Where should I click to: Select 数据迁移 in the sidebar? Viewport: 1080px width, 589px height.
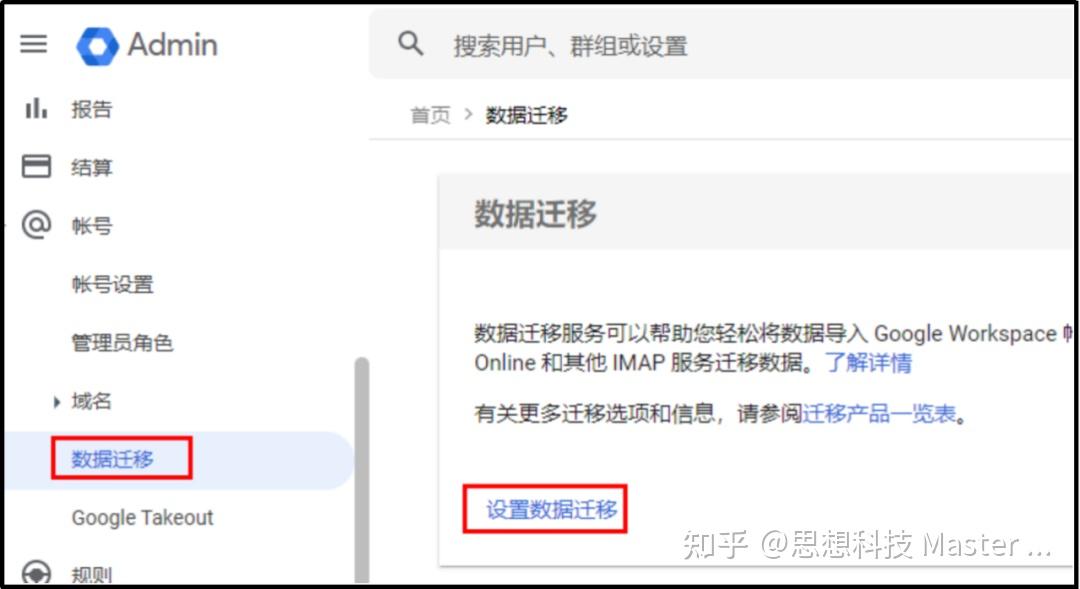[112, 459]
